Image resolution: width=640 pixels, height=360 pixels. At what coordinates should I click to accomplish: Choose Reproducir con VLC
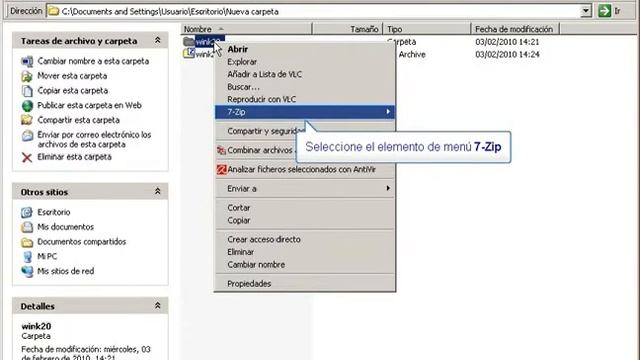pyautogui.click(x=305, y=99)
